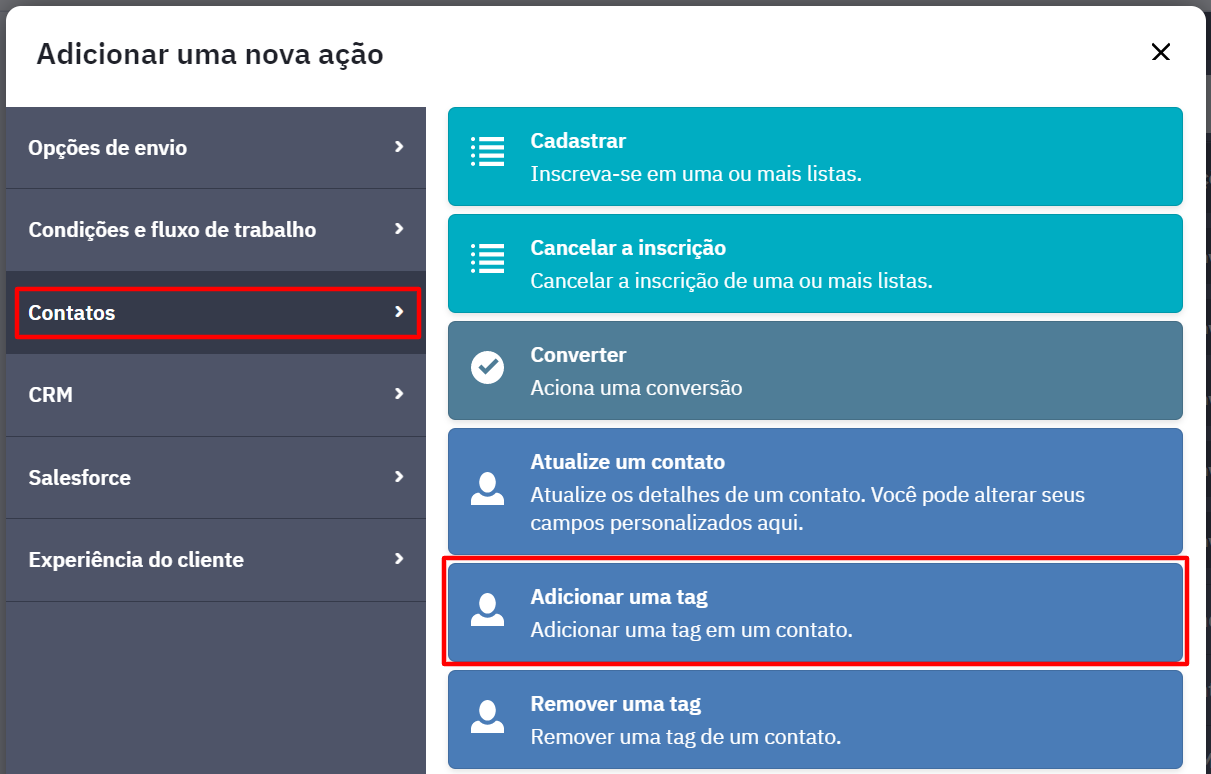Close the Adicionar uma nova ação dialog
The height and width of the screenshot is (774, 1211).
point(1160,53)
